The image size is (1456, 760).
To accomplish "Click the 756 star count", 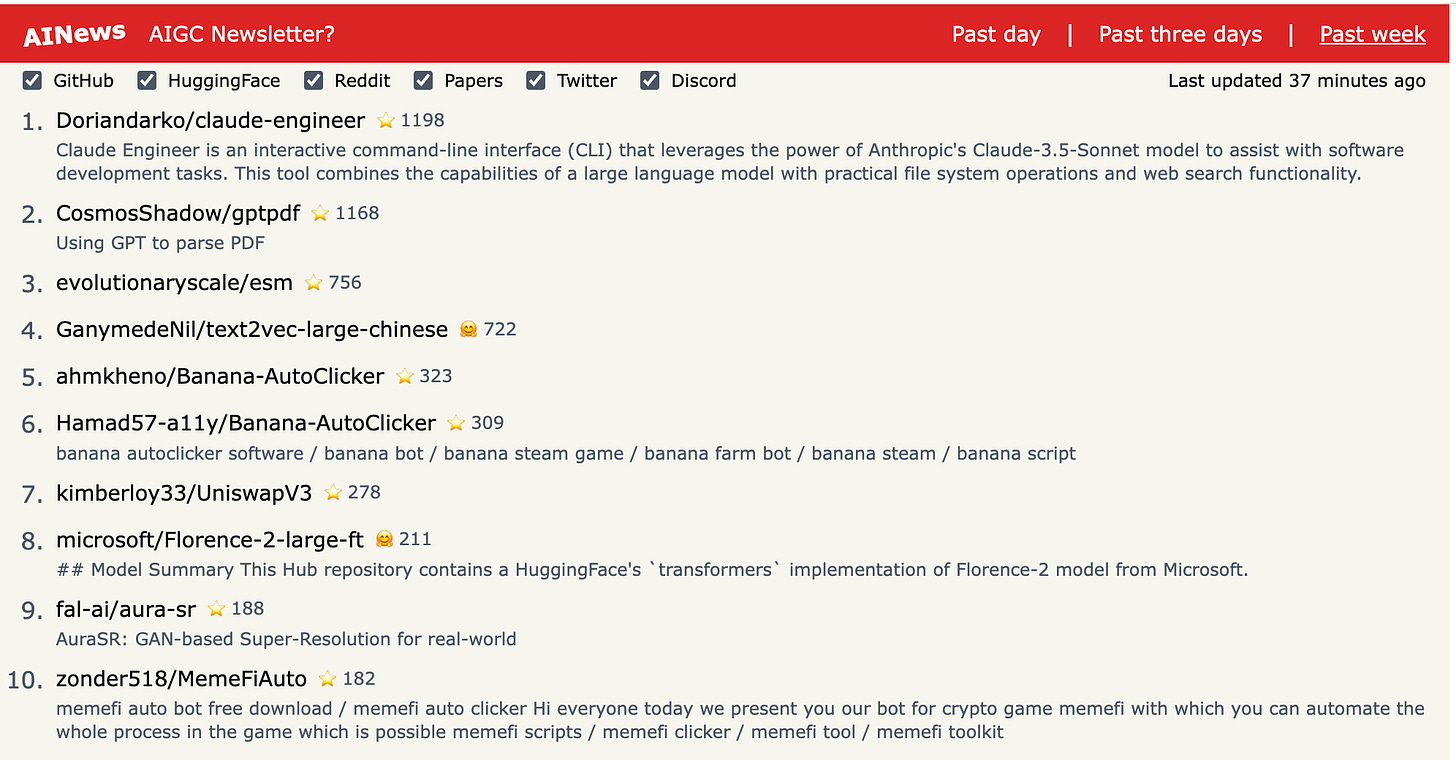I will tap(345, 283).
